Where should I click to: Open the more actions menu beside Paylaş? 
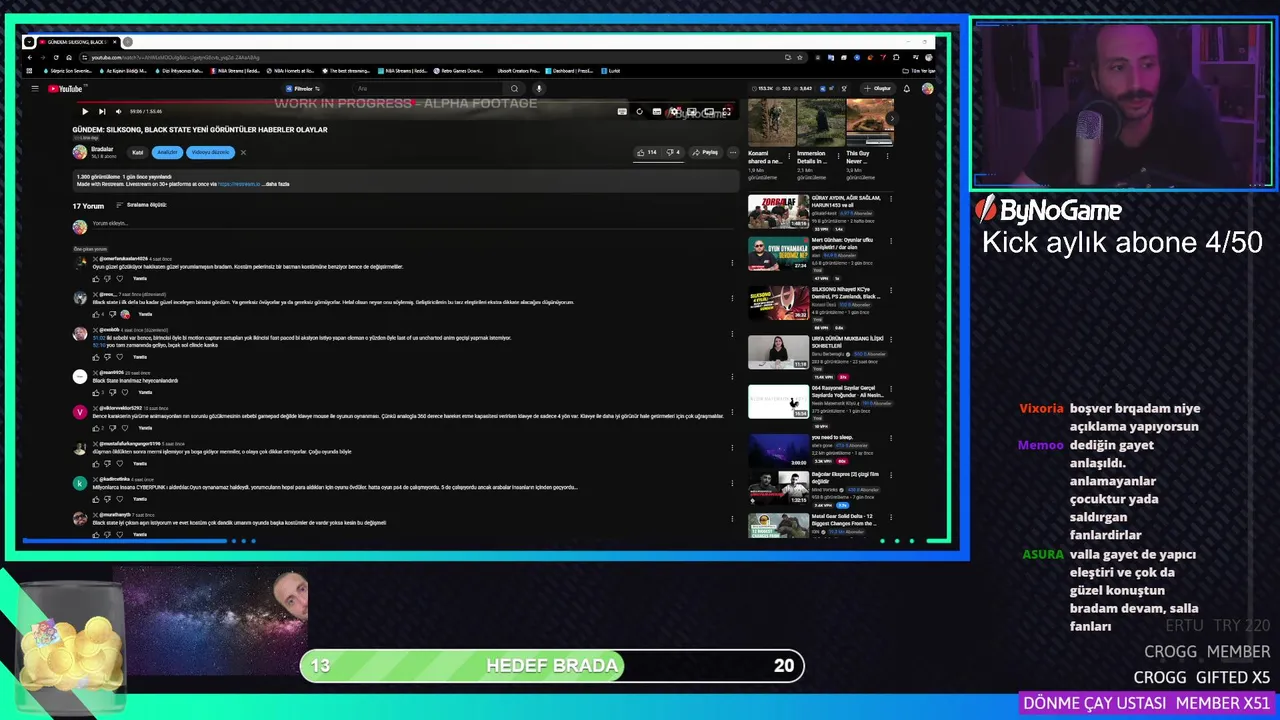[x=732, y=152]
